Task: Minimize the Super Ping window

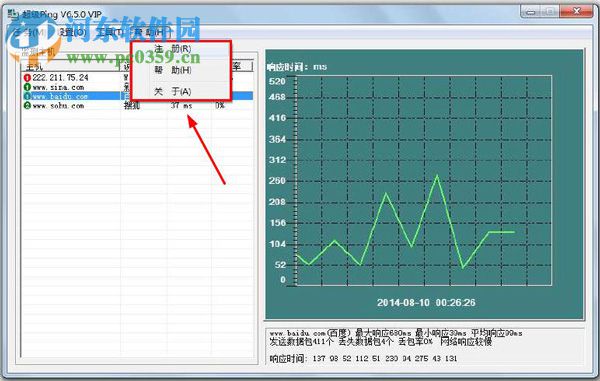Action: [x=530, y=12]
